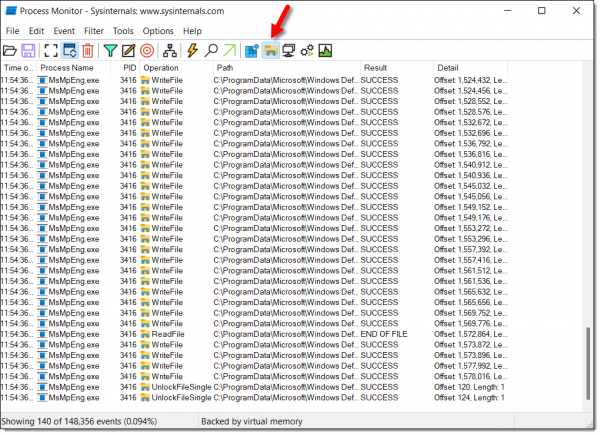Viewport: 600px width, 435px height.
Task: Open a saved log with the Open icon
Action: 10,51
